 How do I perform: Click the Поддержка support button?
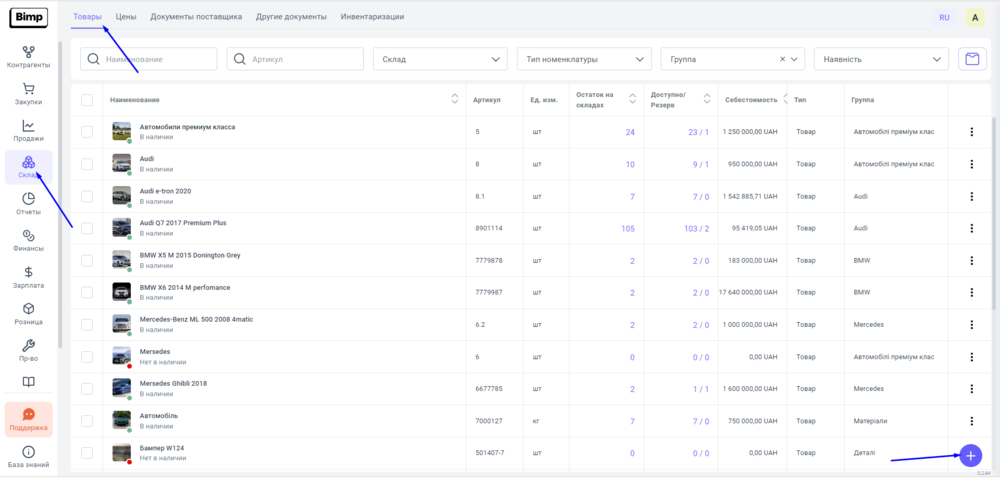point(28,419)
